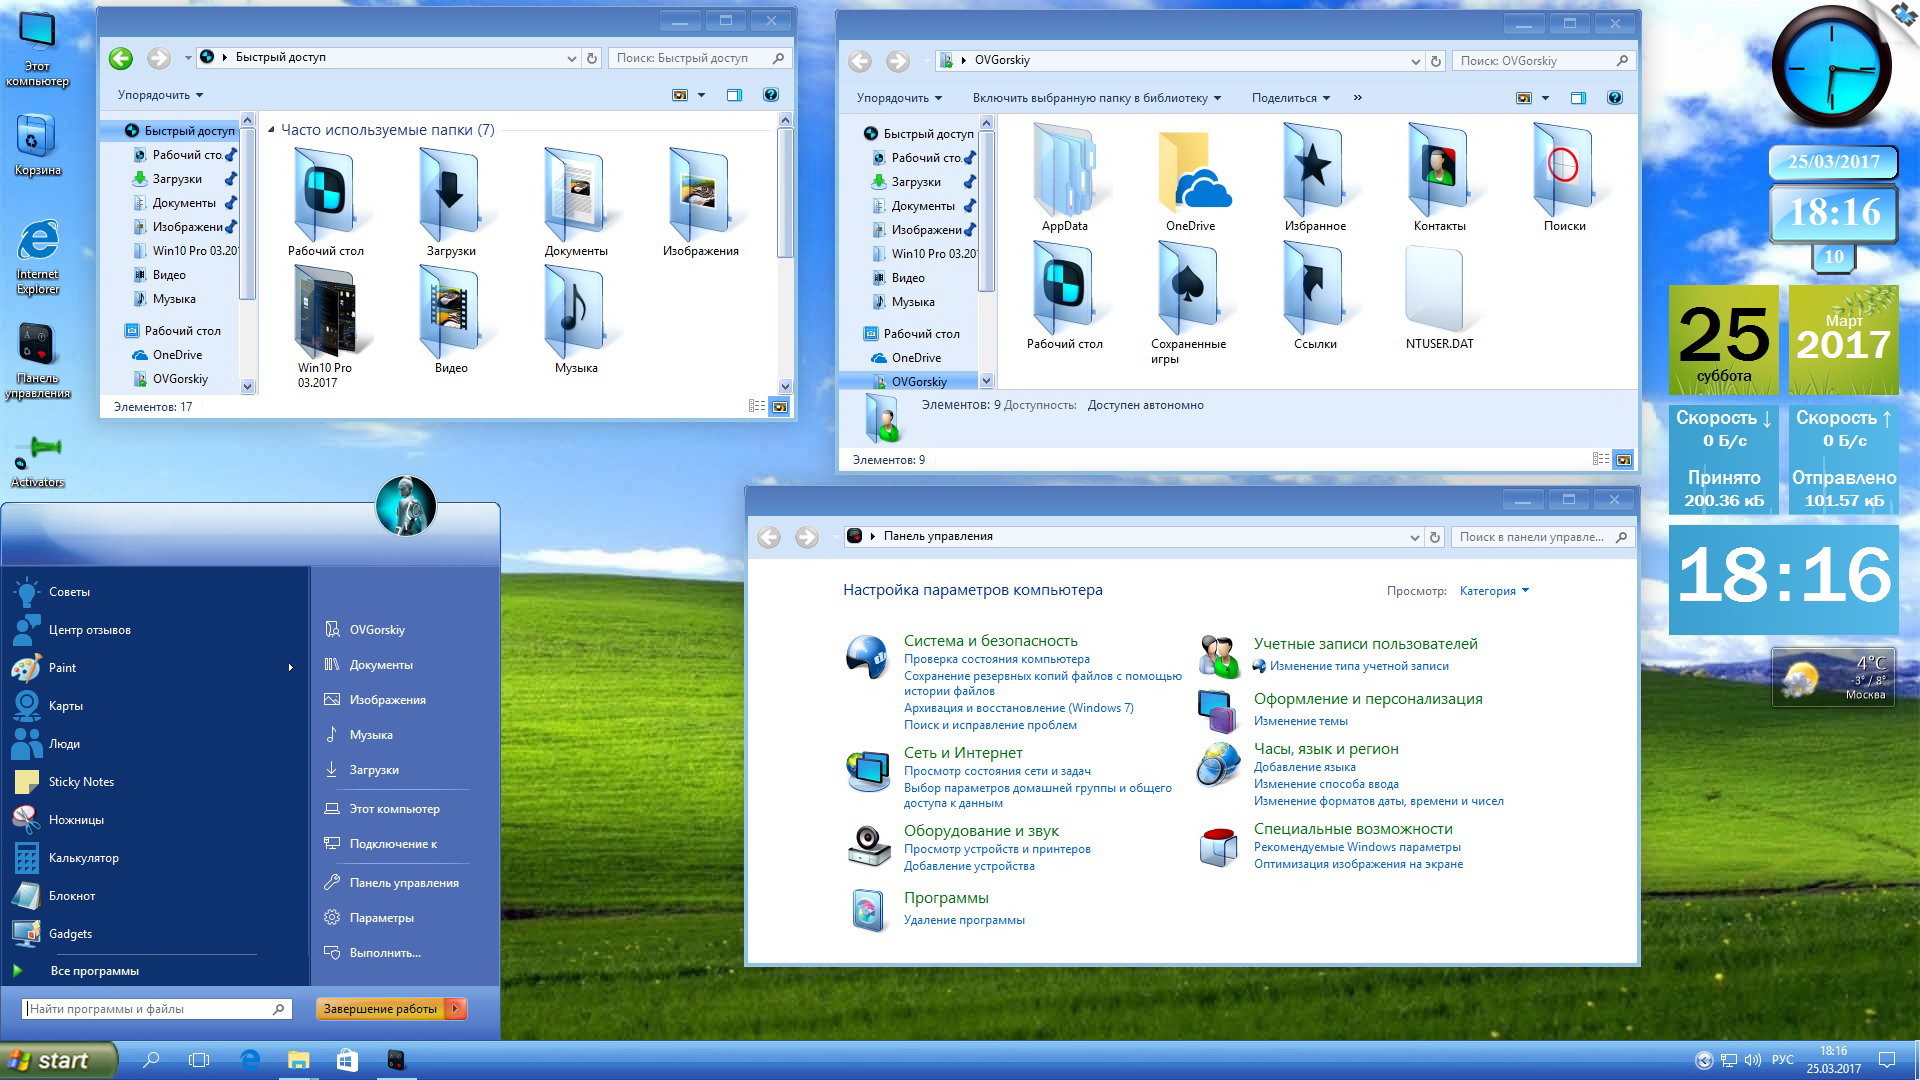Open the Упорядочить dropdown in Quick access window
Screen dimensions: 1920x1080
tap(160, 95)
